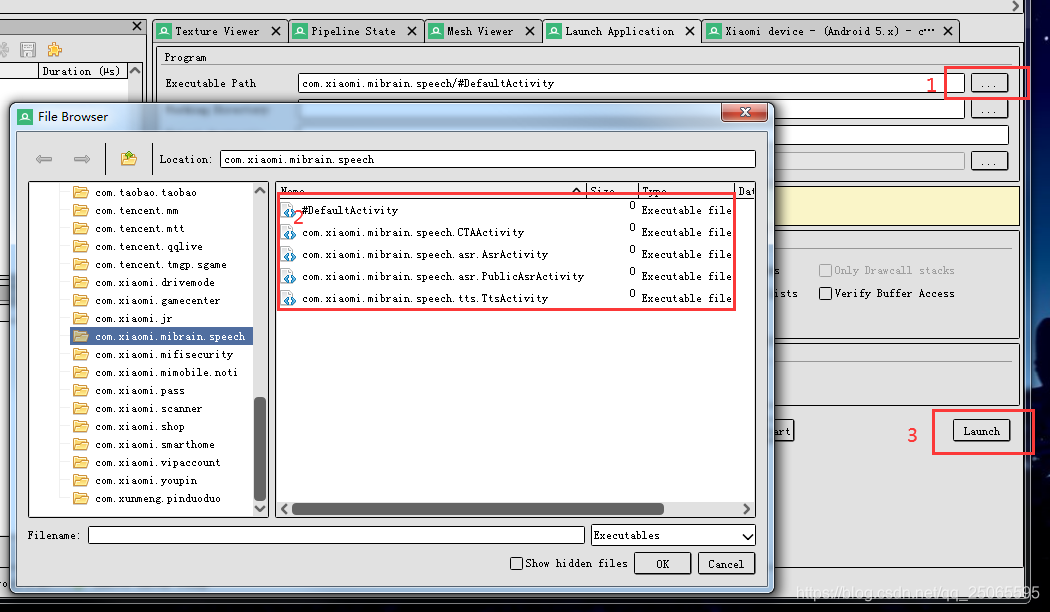This screenshot has height=612, width=1050.
Task: Click the save icon in left panel toolbar
Action: pos(28,50)
